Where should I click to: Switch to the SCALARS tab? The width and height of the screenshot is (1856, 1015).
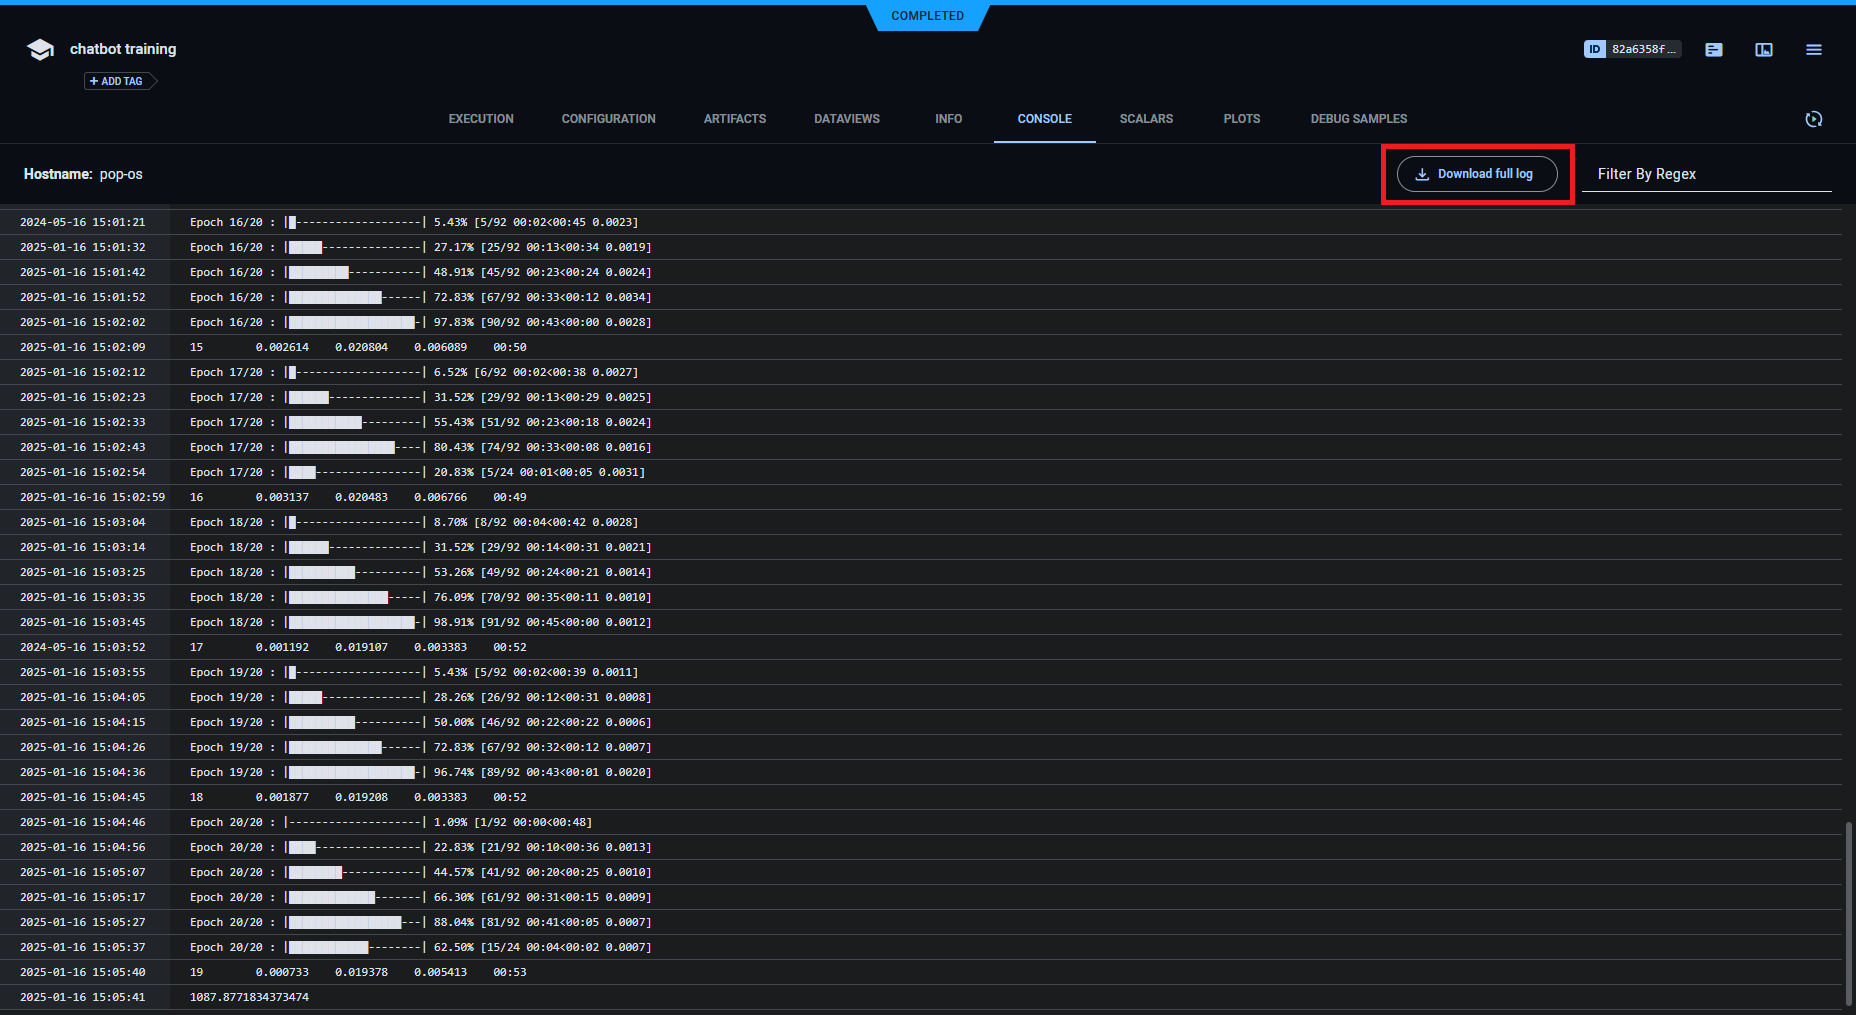(1146, 118)
